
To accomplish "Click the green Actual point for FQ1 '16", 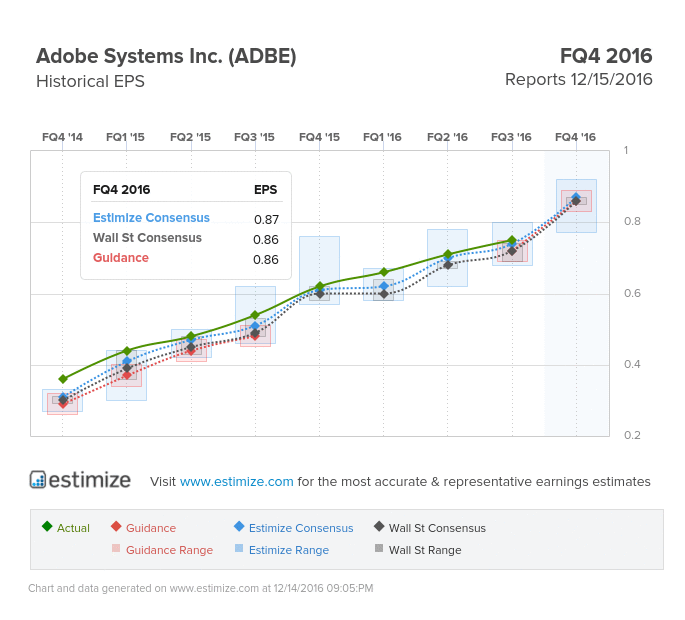I will (x=384, y=272).
